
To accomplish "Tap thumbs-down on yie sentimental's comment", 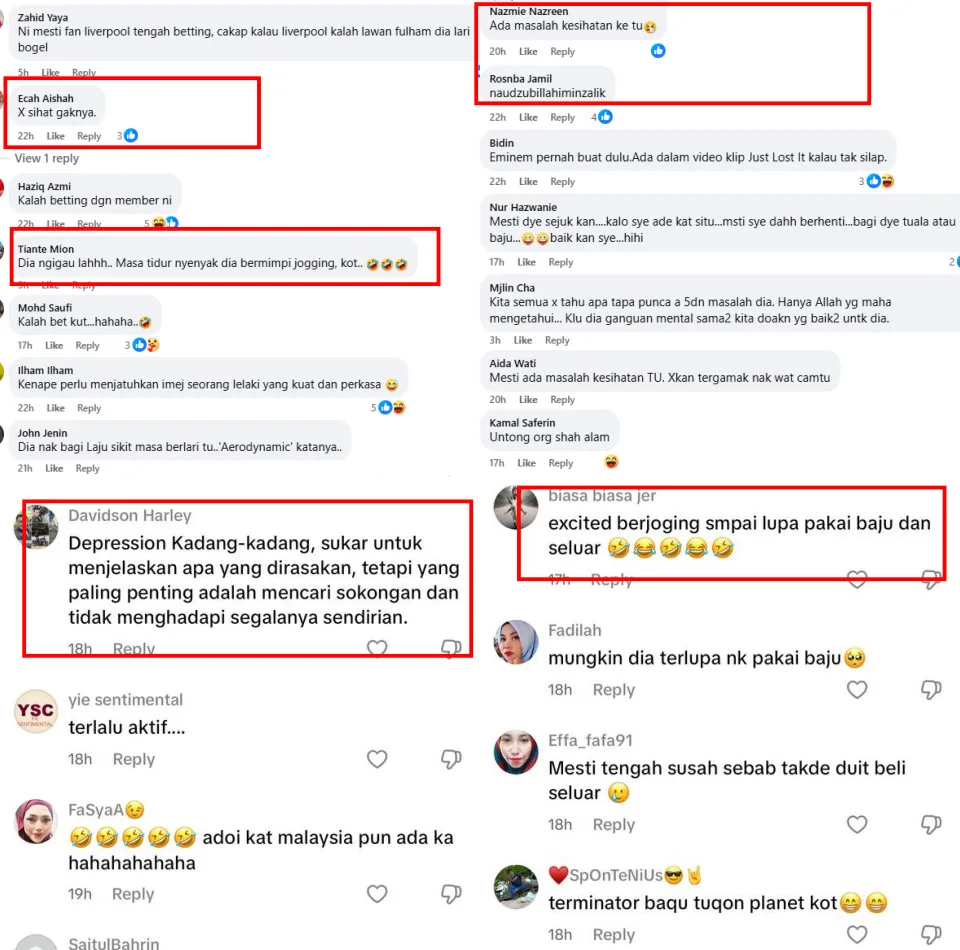I will tap(451, 759).
